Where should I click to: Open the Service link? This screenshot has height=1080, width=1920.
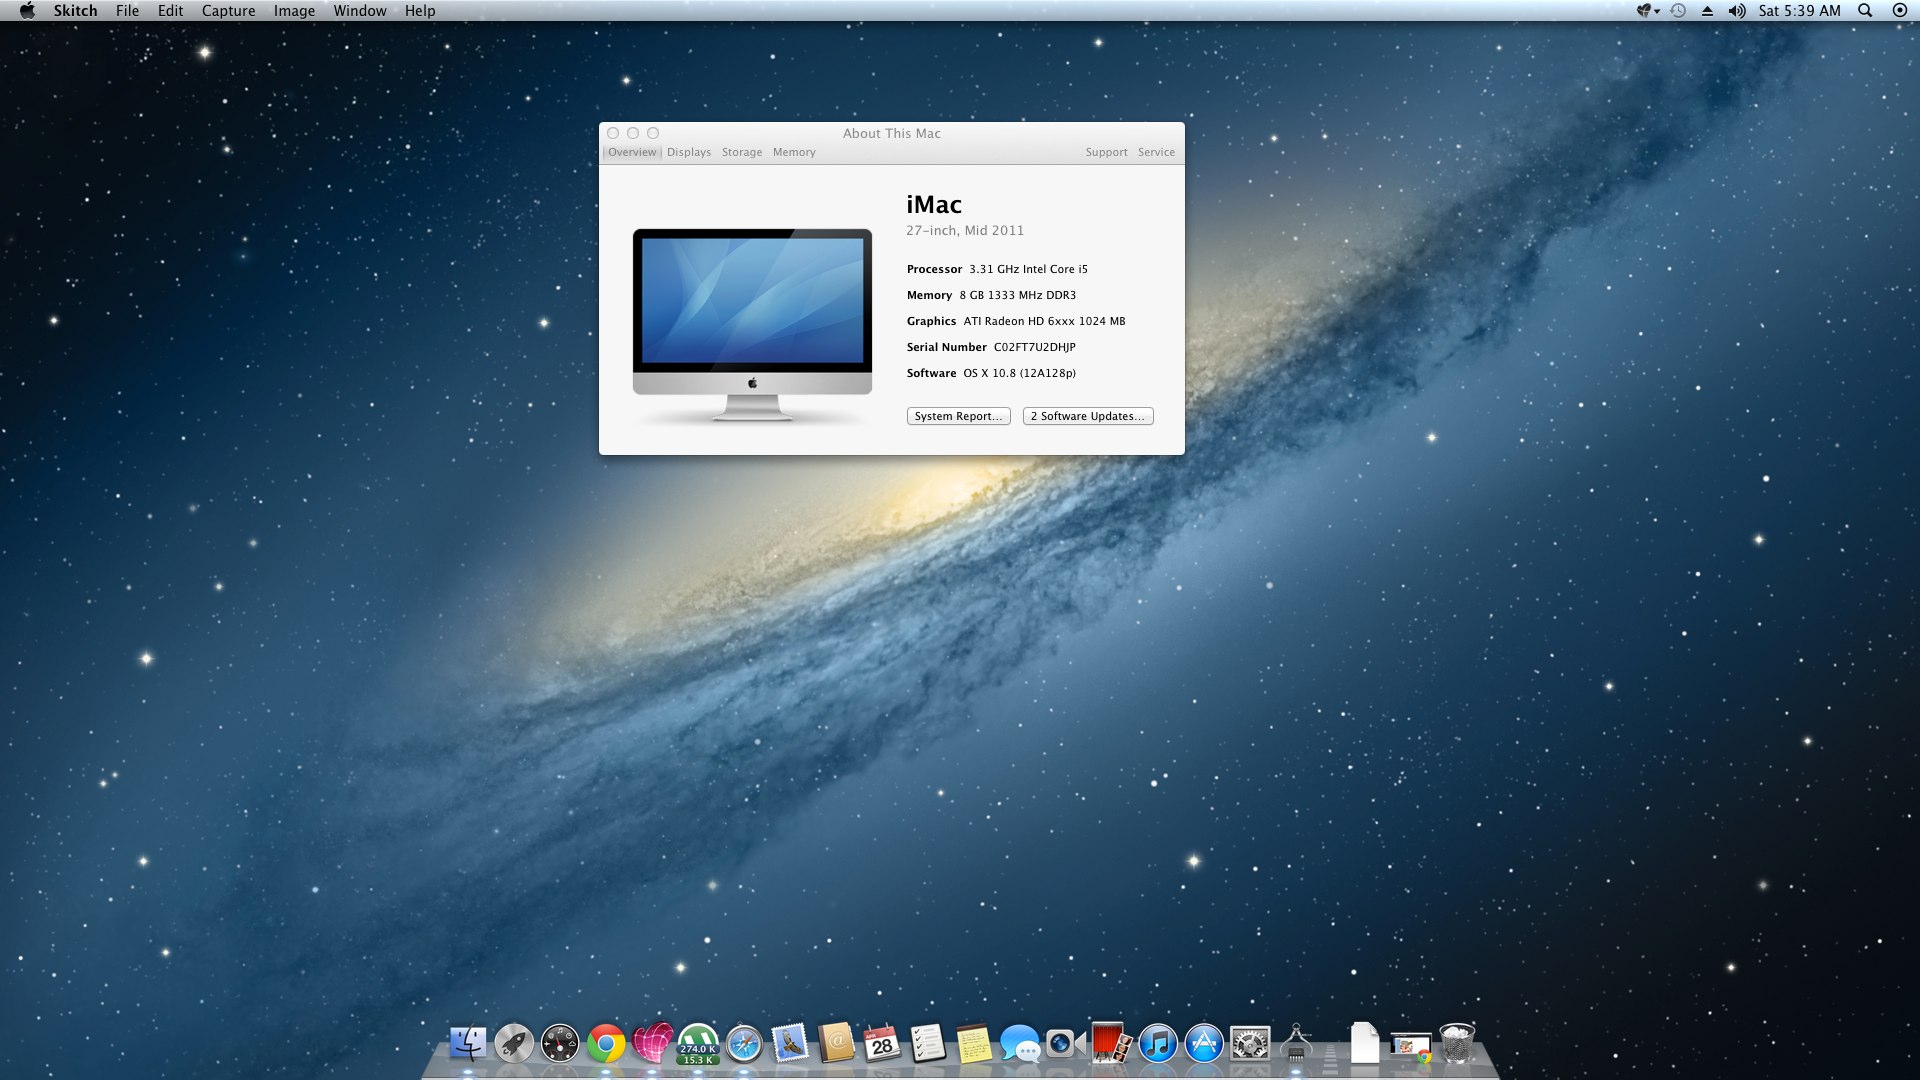(x=1156, y=152)
